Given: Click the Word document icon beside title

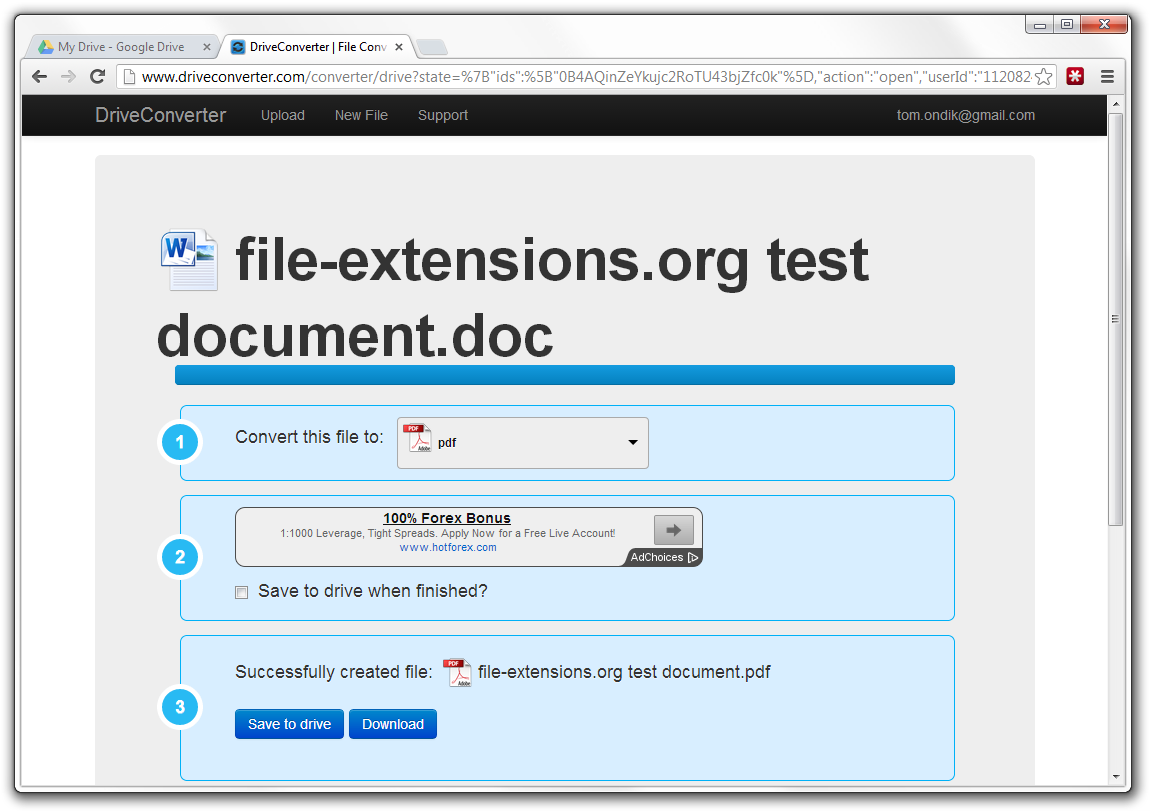Looking at the screenshot, I should coord(189,260).
